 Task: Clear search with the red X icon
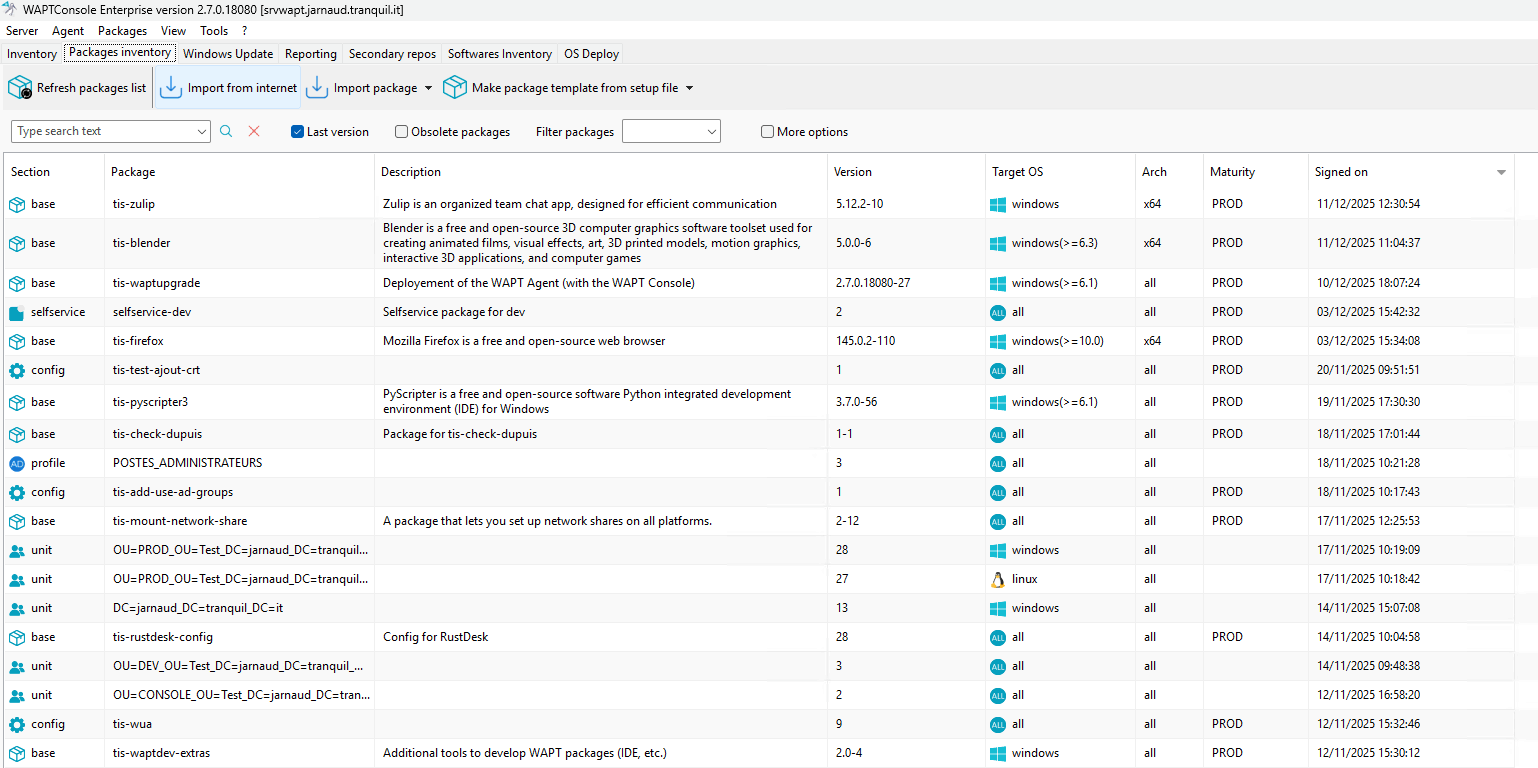pos(254,131)
